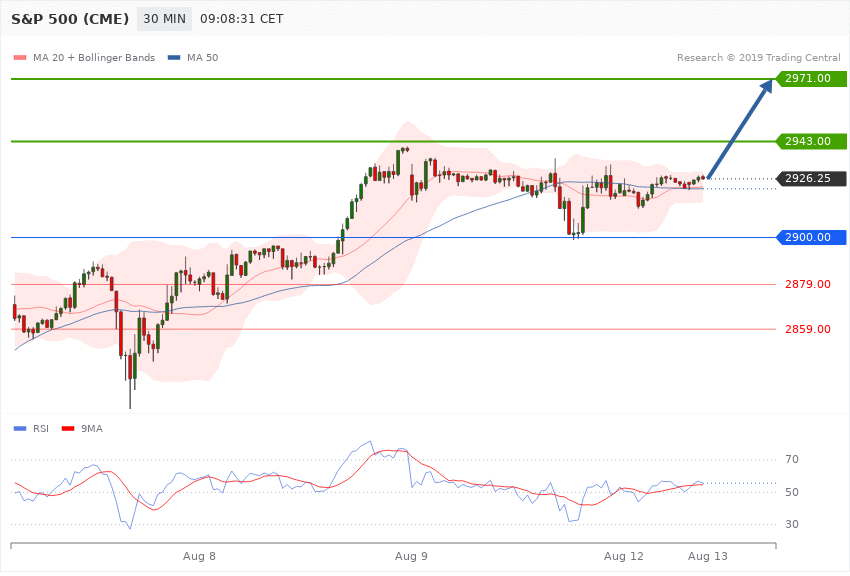Click the RSI 50 axis value
Image resolution: width=850 pixels, height=576 pixels.
[792, 492]
